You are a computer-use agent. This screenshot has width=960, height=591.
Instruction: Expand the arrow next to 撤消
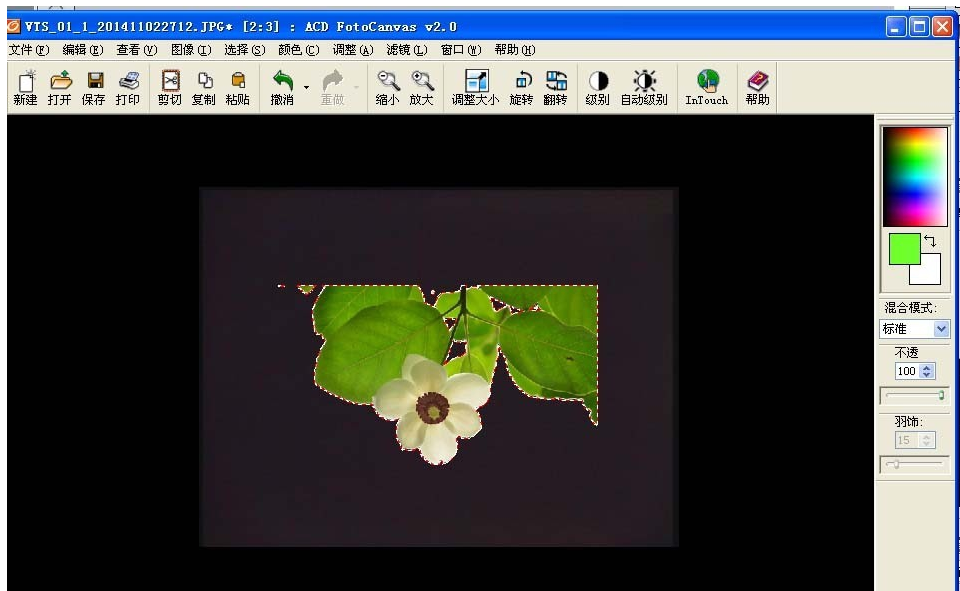tap(306, 87)
